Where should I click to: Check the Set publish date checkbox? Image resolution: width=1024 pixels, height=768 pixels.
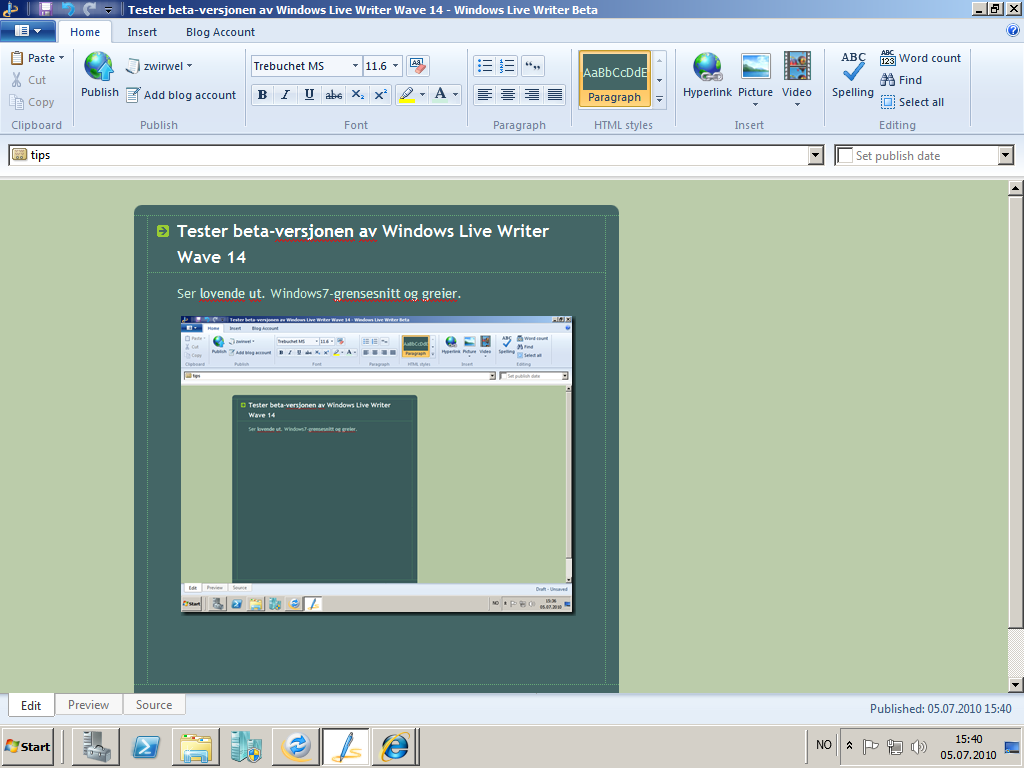point(845,155)
